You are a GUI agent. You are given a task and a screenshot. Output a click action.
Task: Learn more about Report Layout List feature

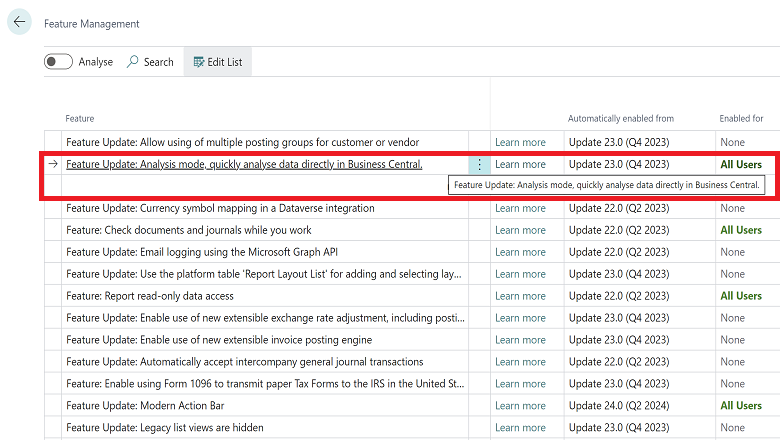coord(520,274)
